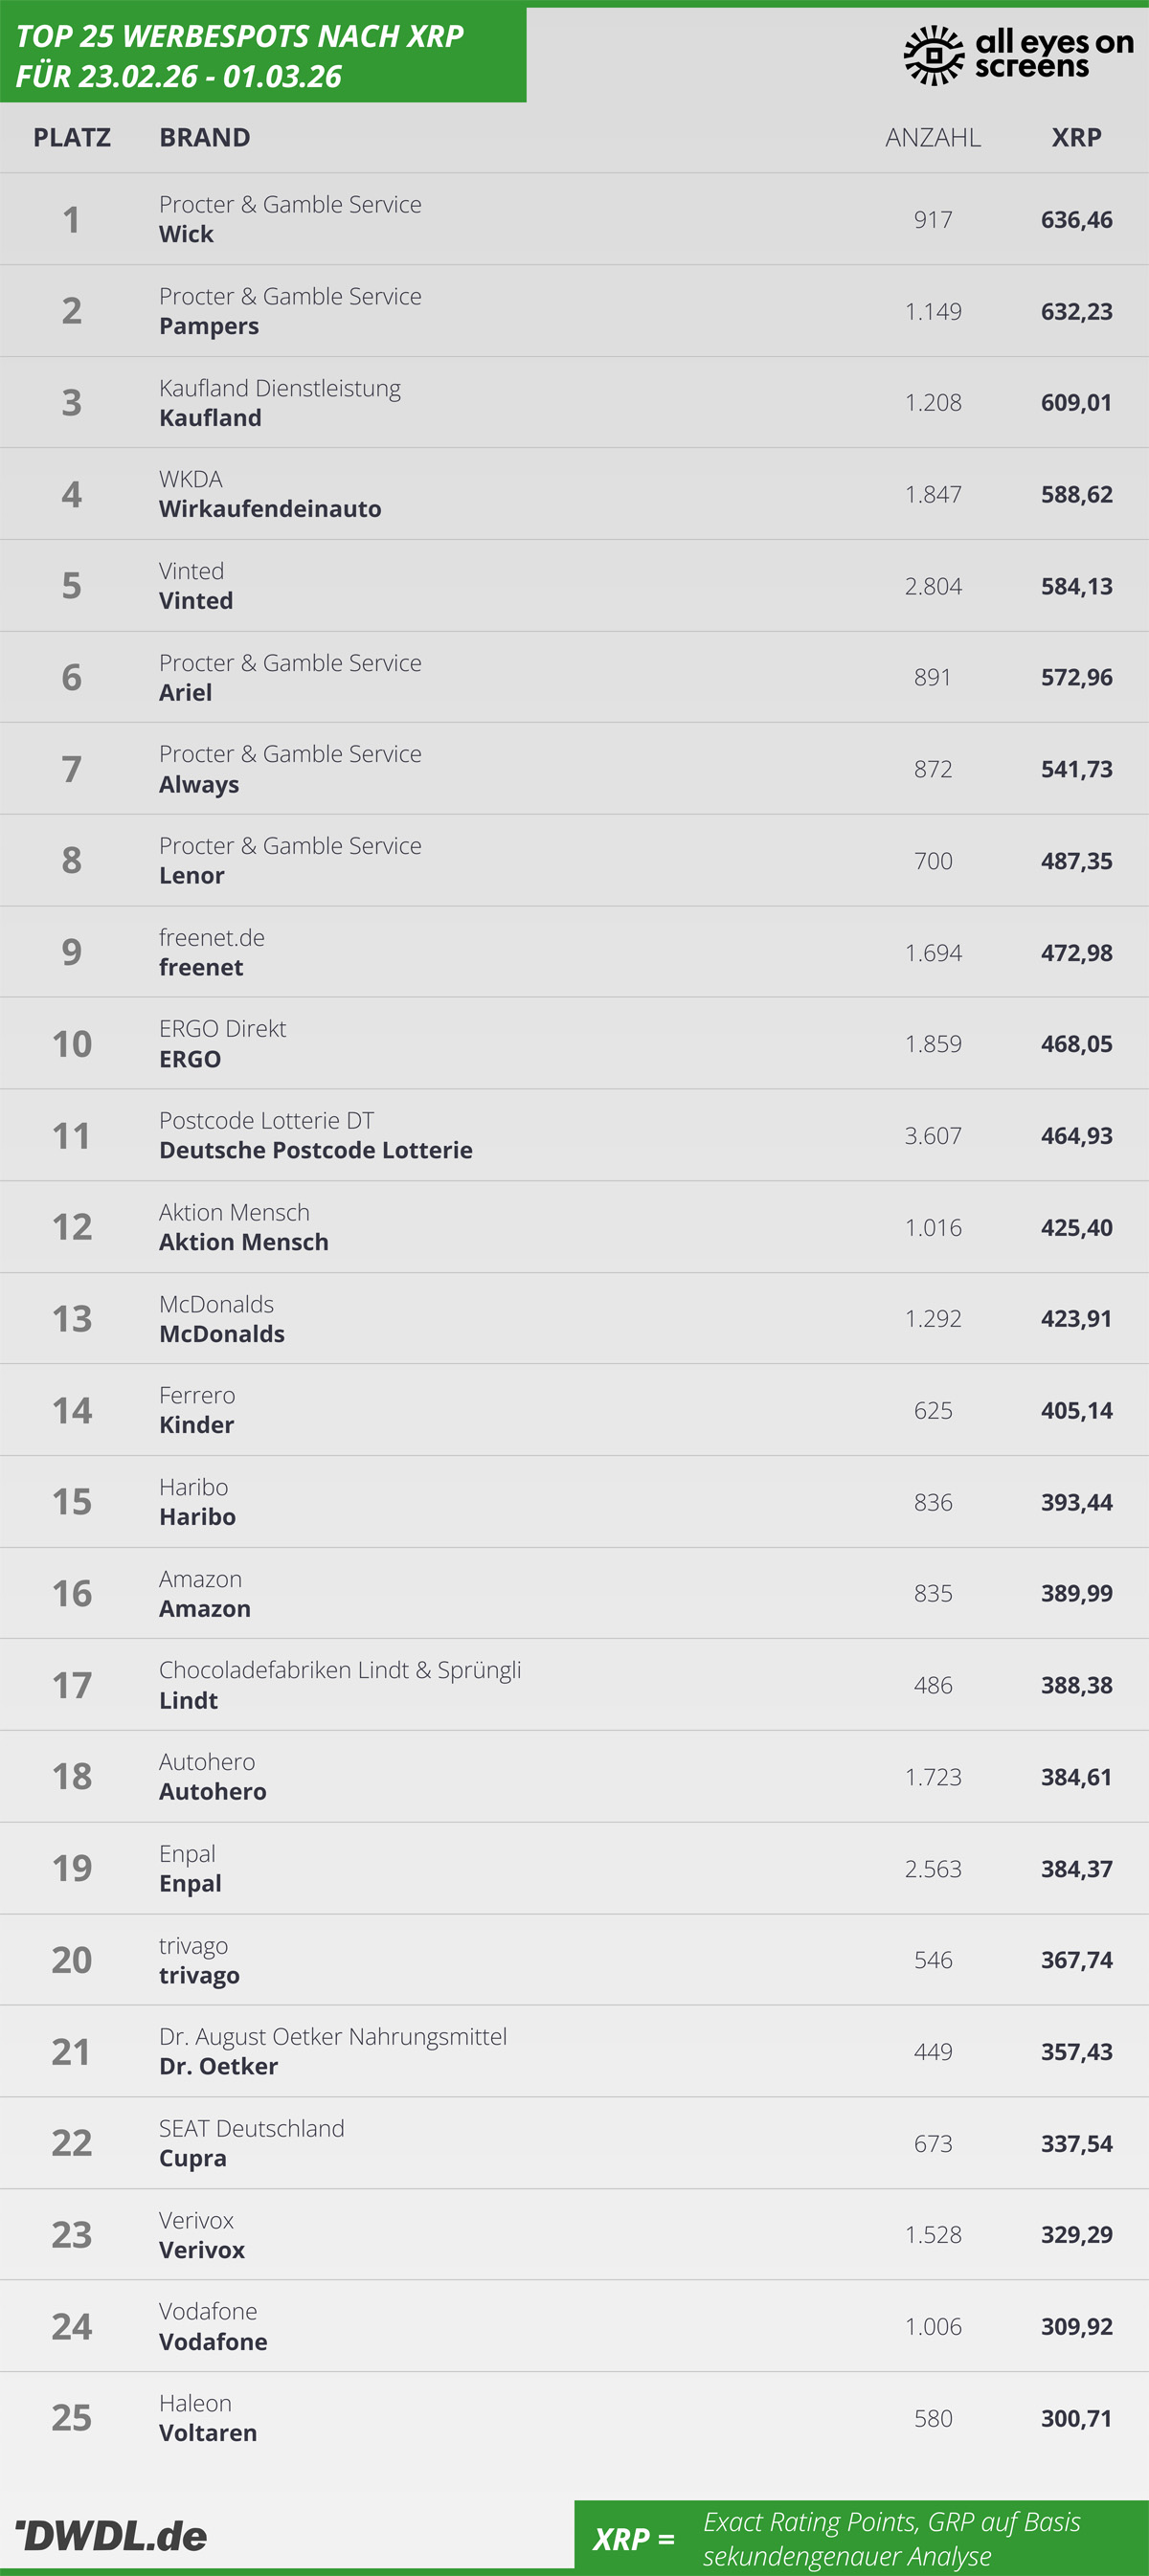Click Cupra's spot count 673
1149x2576 pixels.
click(x=932, y=2143)
